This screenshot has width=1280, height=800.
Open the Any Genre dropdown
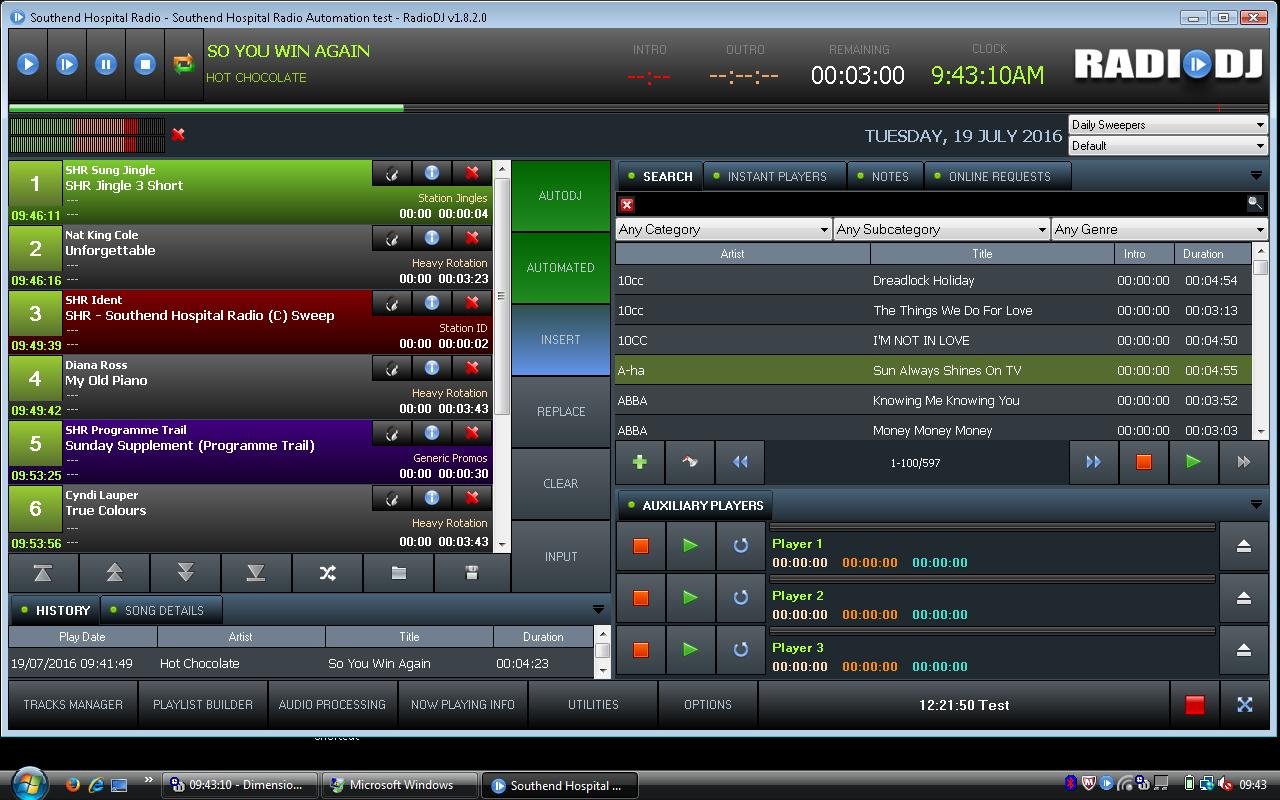click(1159, 229)
